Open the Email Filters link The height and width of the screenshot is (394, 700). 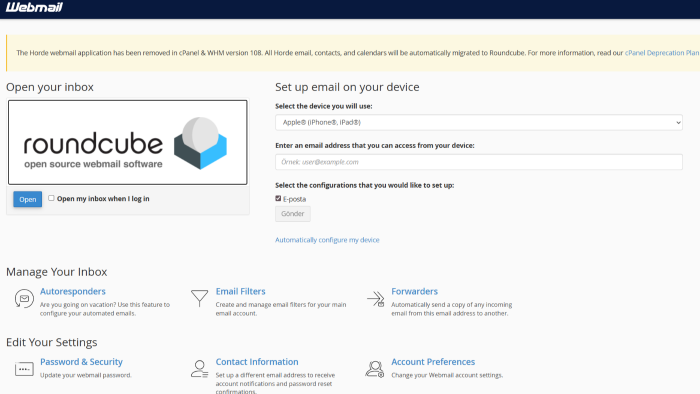click(x=241, y=291)
